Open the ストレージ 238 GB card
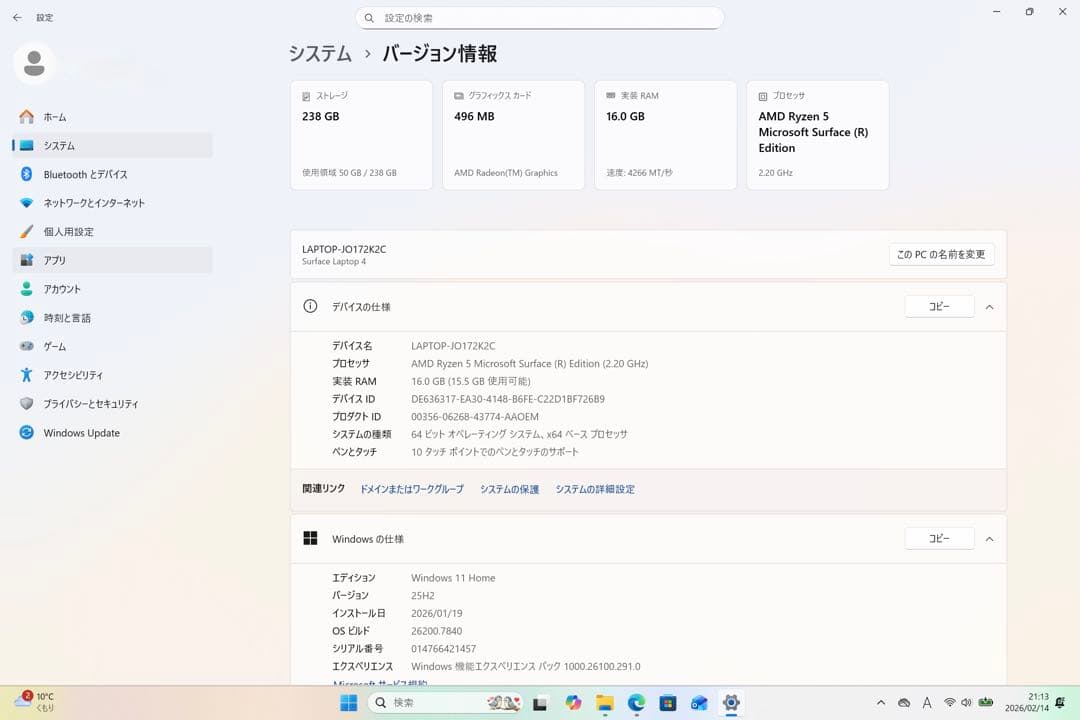This screenshot has width=1080, height=720. pos(362,135)
